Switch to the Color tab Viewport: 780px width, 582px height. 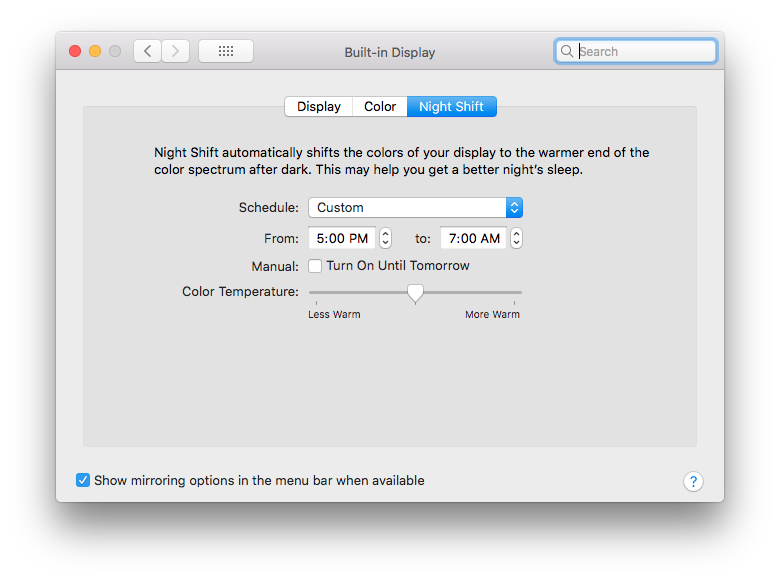pos(380,106)
